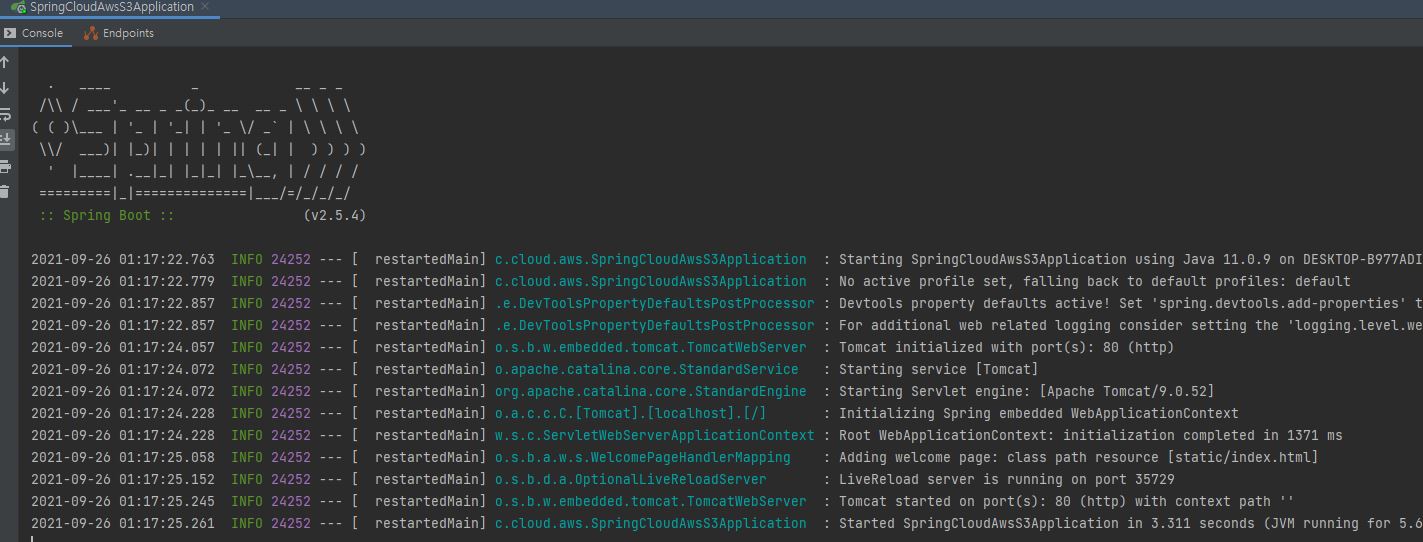Click 'Adding welcome page' log message
Viewport: 1423px width, 542px height.
click(1078, 457)
